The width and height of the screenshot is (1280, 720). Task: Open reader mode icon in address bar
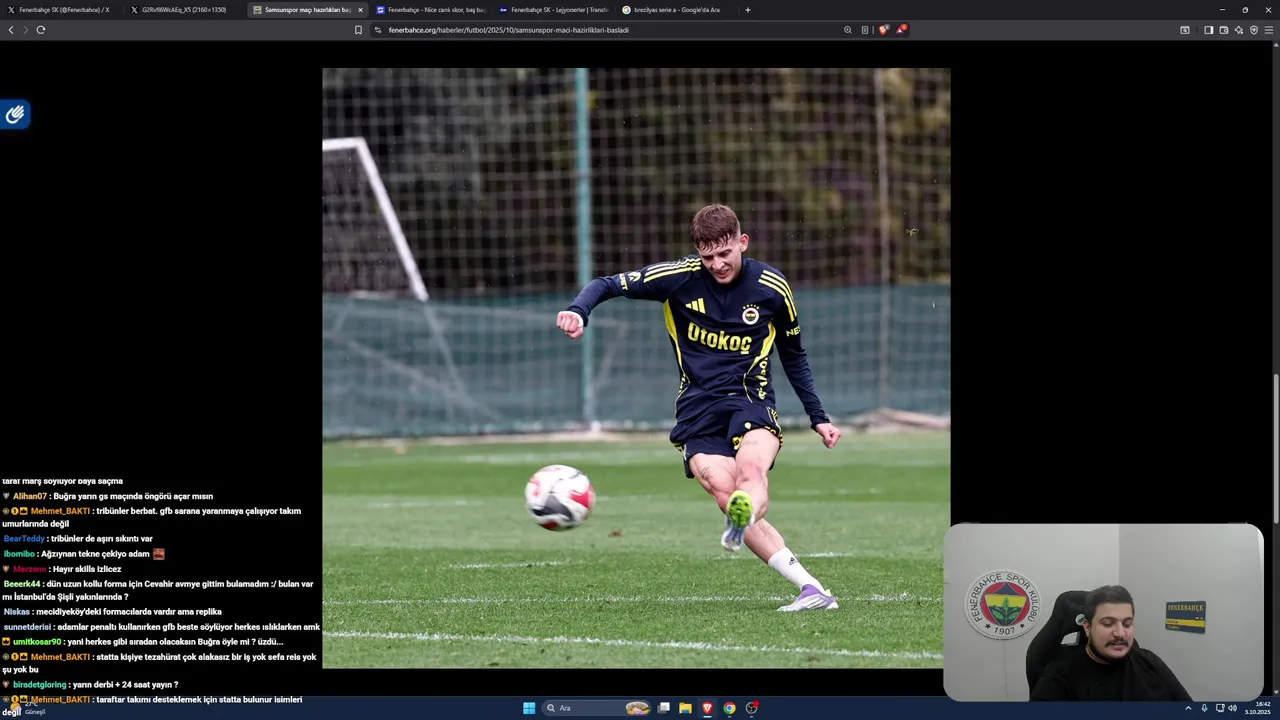(x=865, y=30)
